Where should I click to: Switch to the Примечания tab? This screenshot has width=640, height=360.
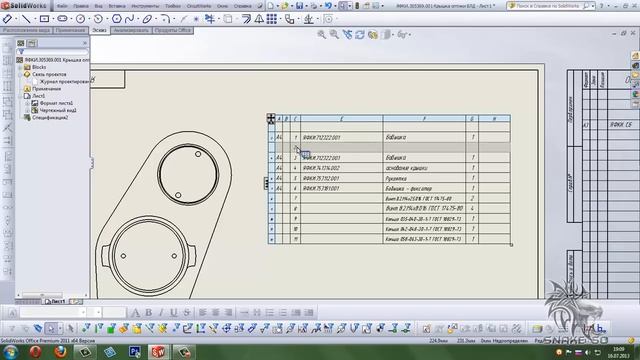[x=70, y=30]
